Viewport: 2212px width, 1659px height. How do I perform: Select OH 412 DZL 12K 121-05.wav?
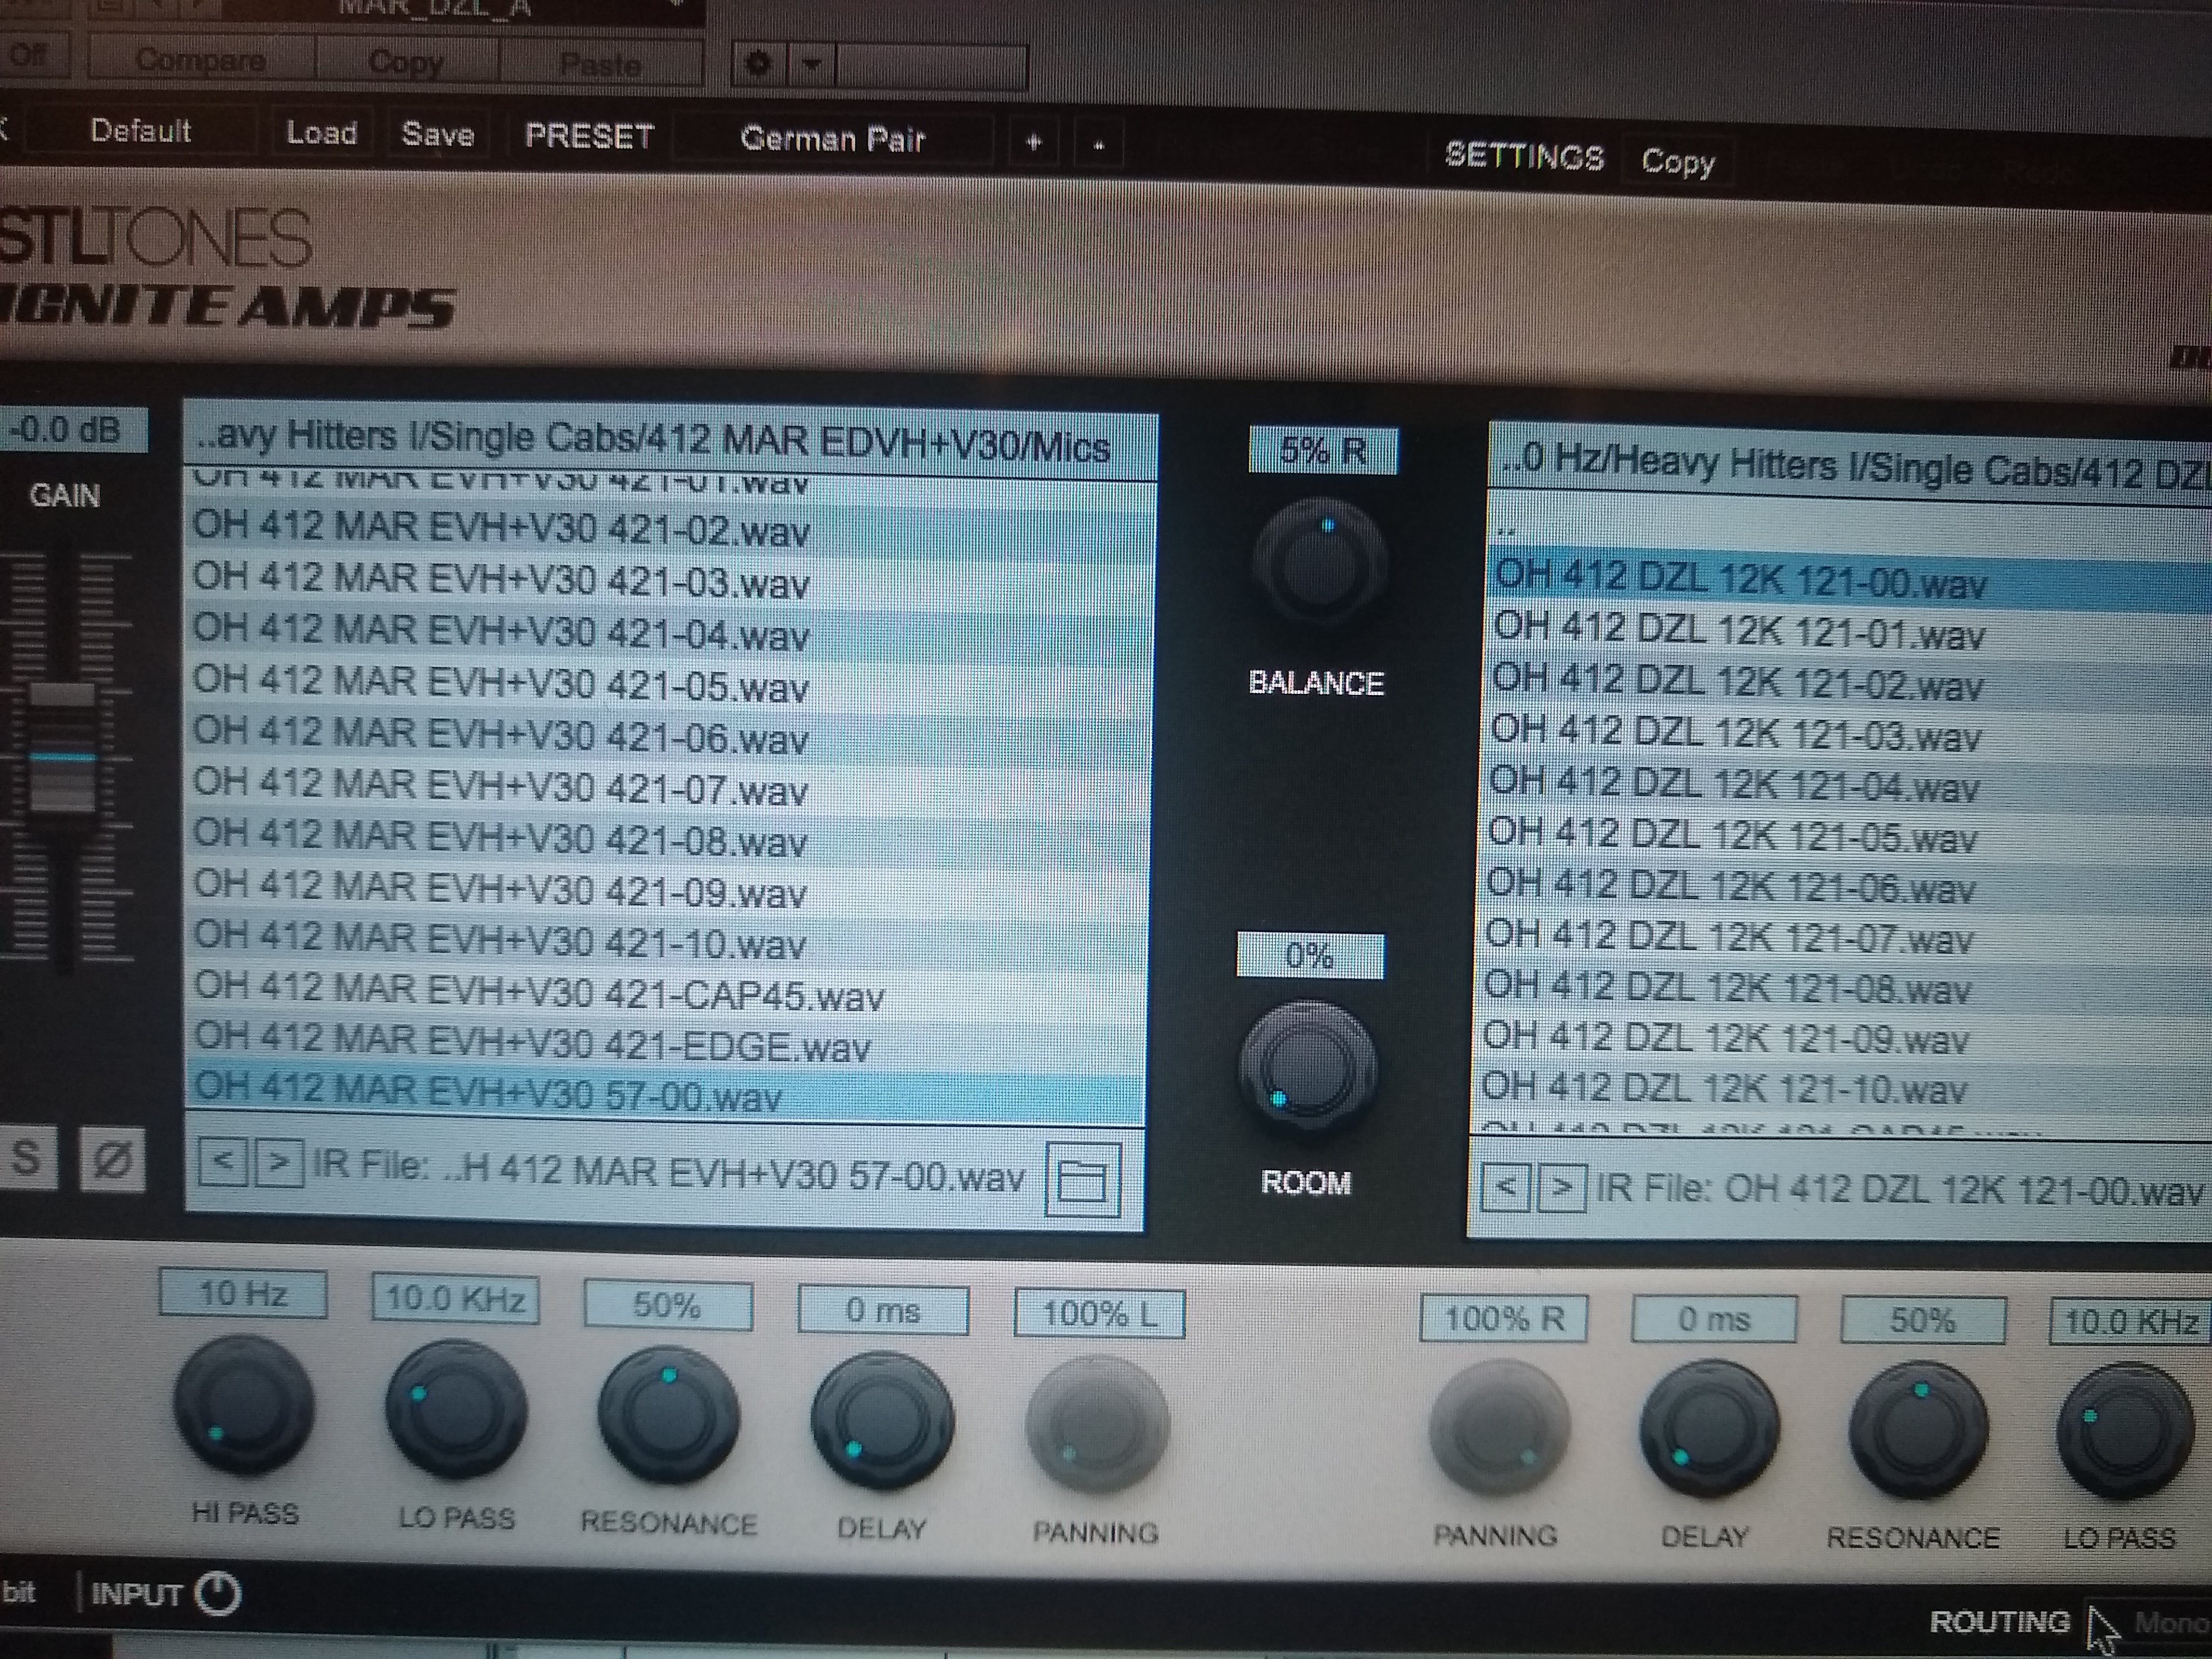[1846, 838]
